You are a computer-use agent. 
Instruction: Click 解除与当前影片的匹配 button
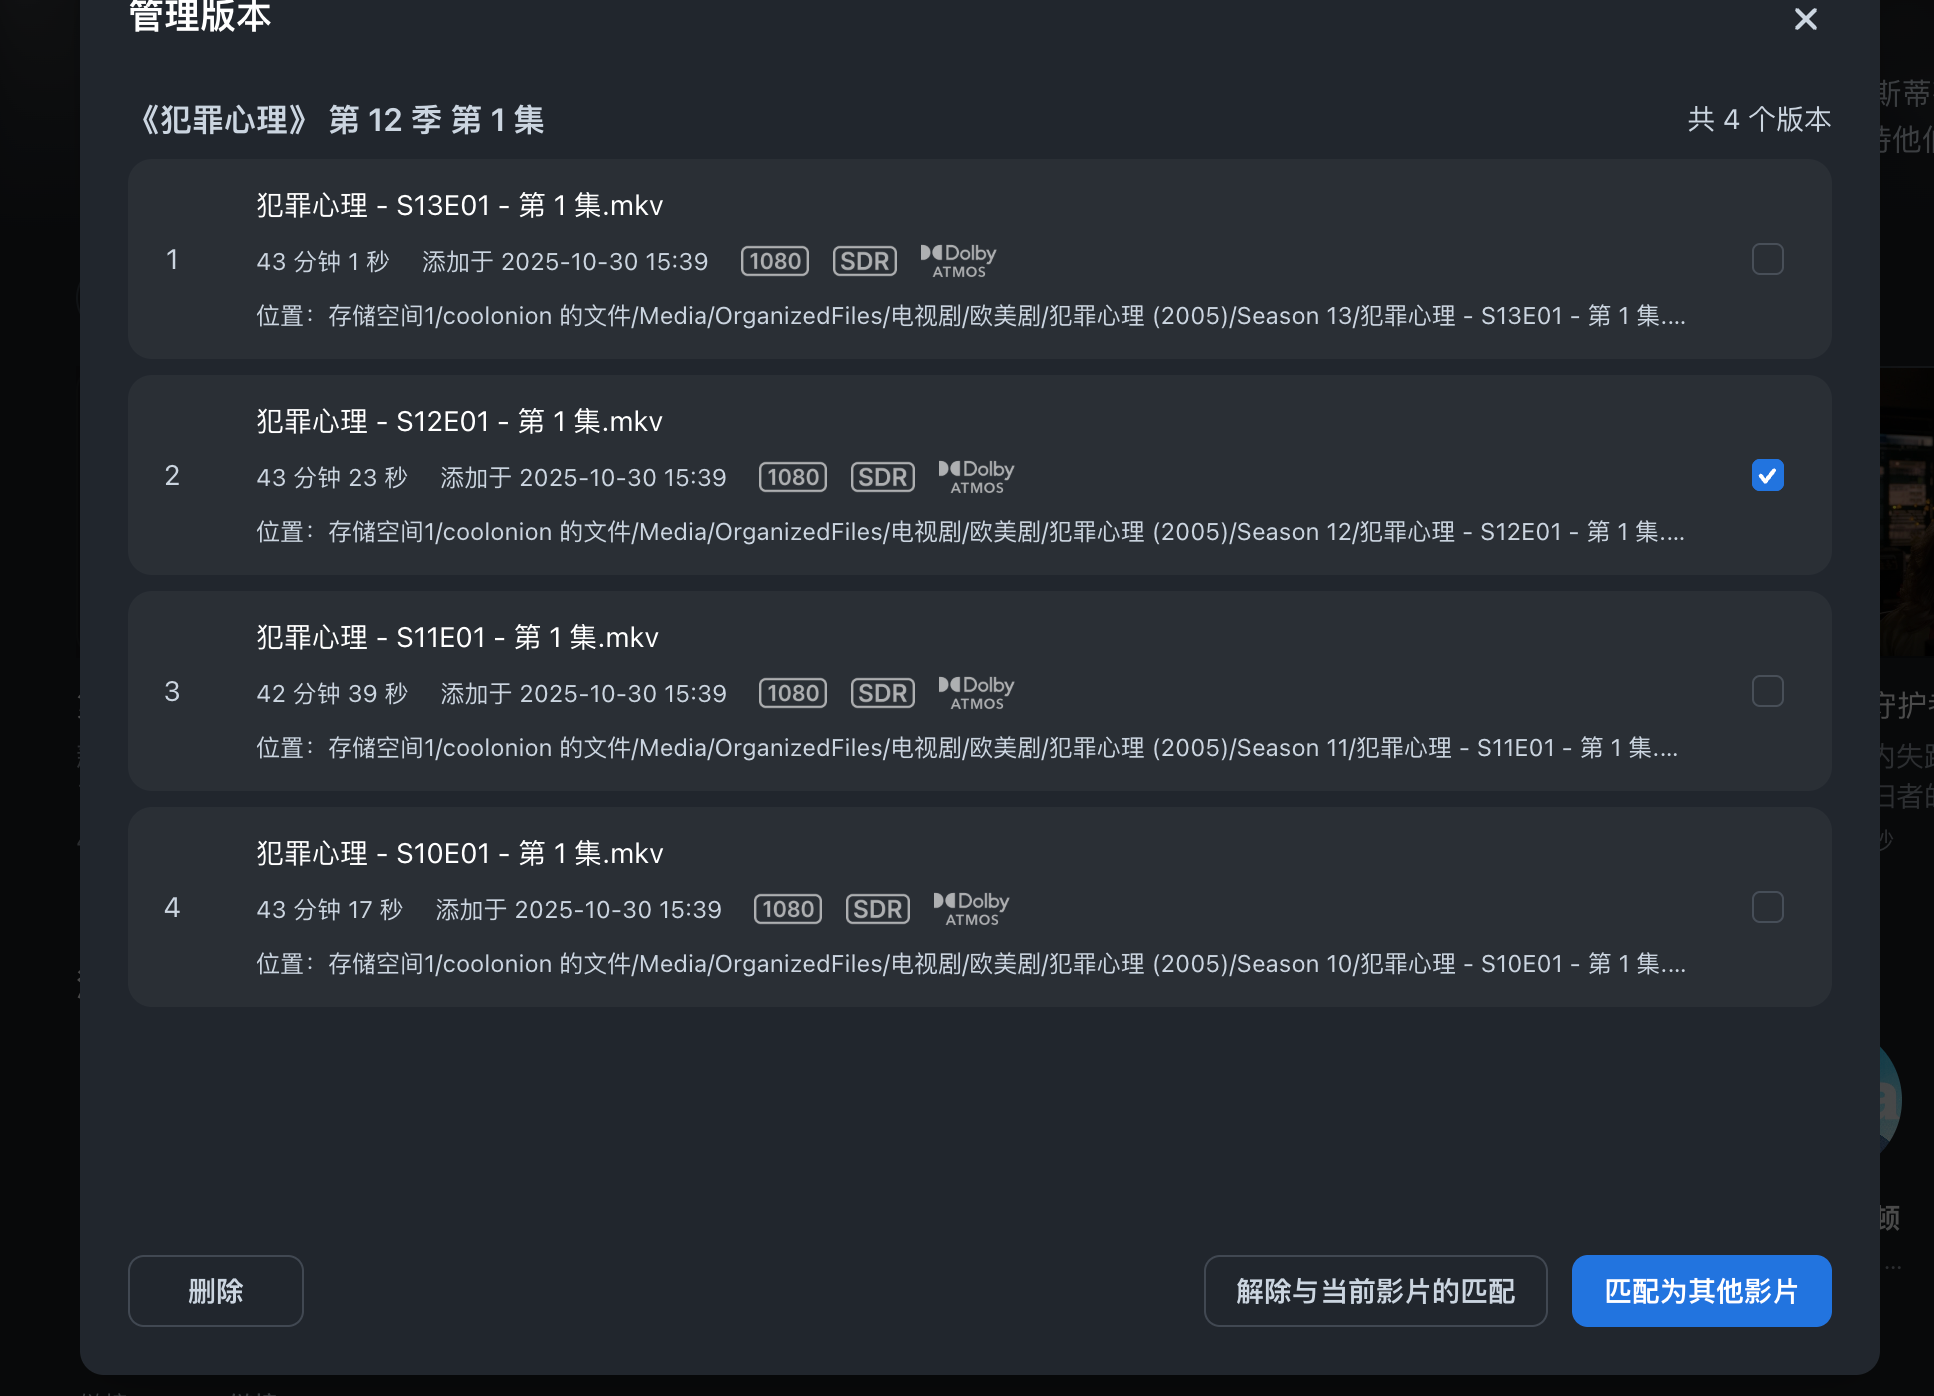click(x=1375, y=1291)
